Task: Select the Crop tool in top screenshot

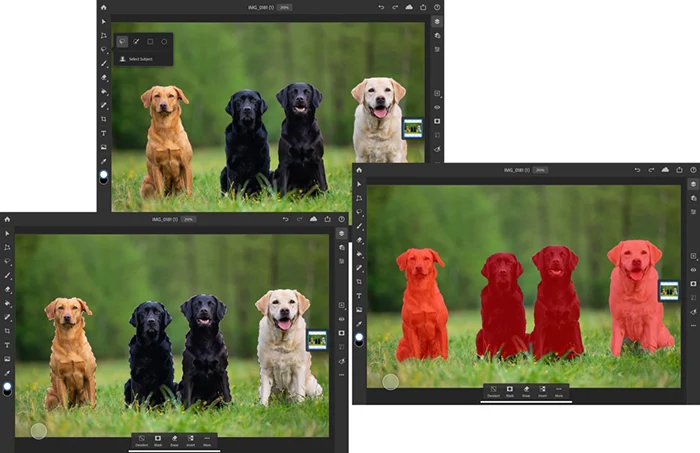Action: tap(104, 119)
